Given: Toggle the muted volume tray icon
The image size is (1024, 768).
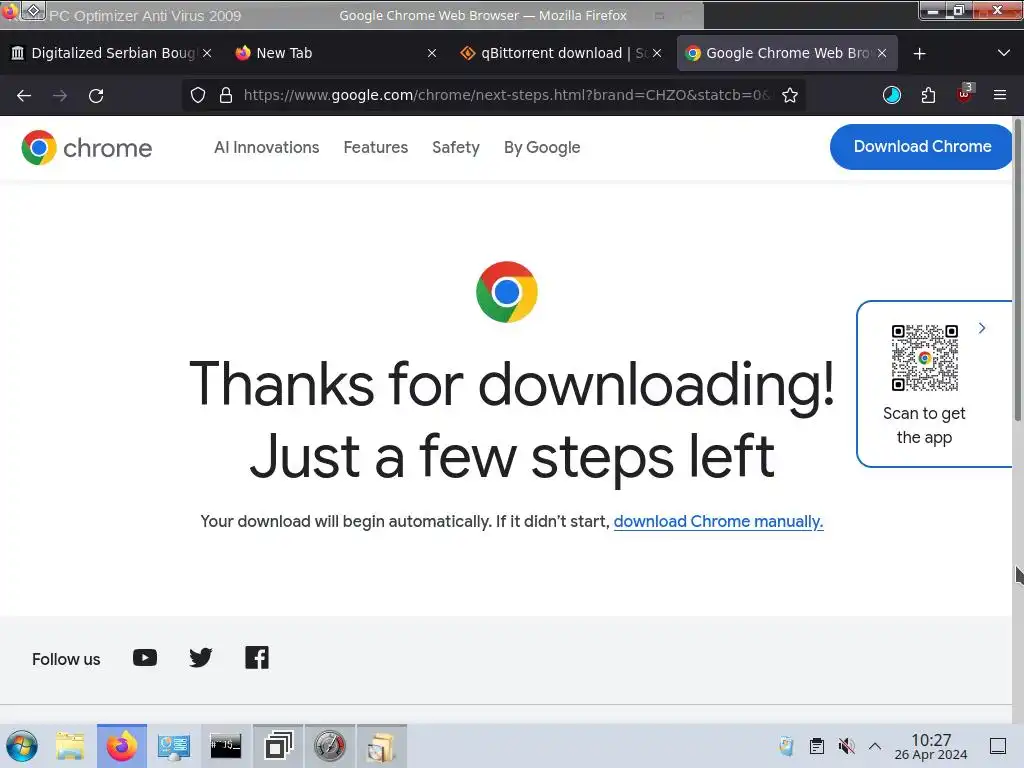Looking at the screenshot, I should click(846, 746).
